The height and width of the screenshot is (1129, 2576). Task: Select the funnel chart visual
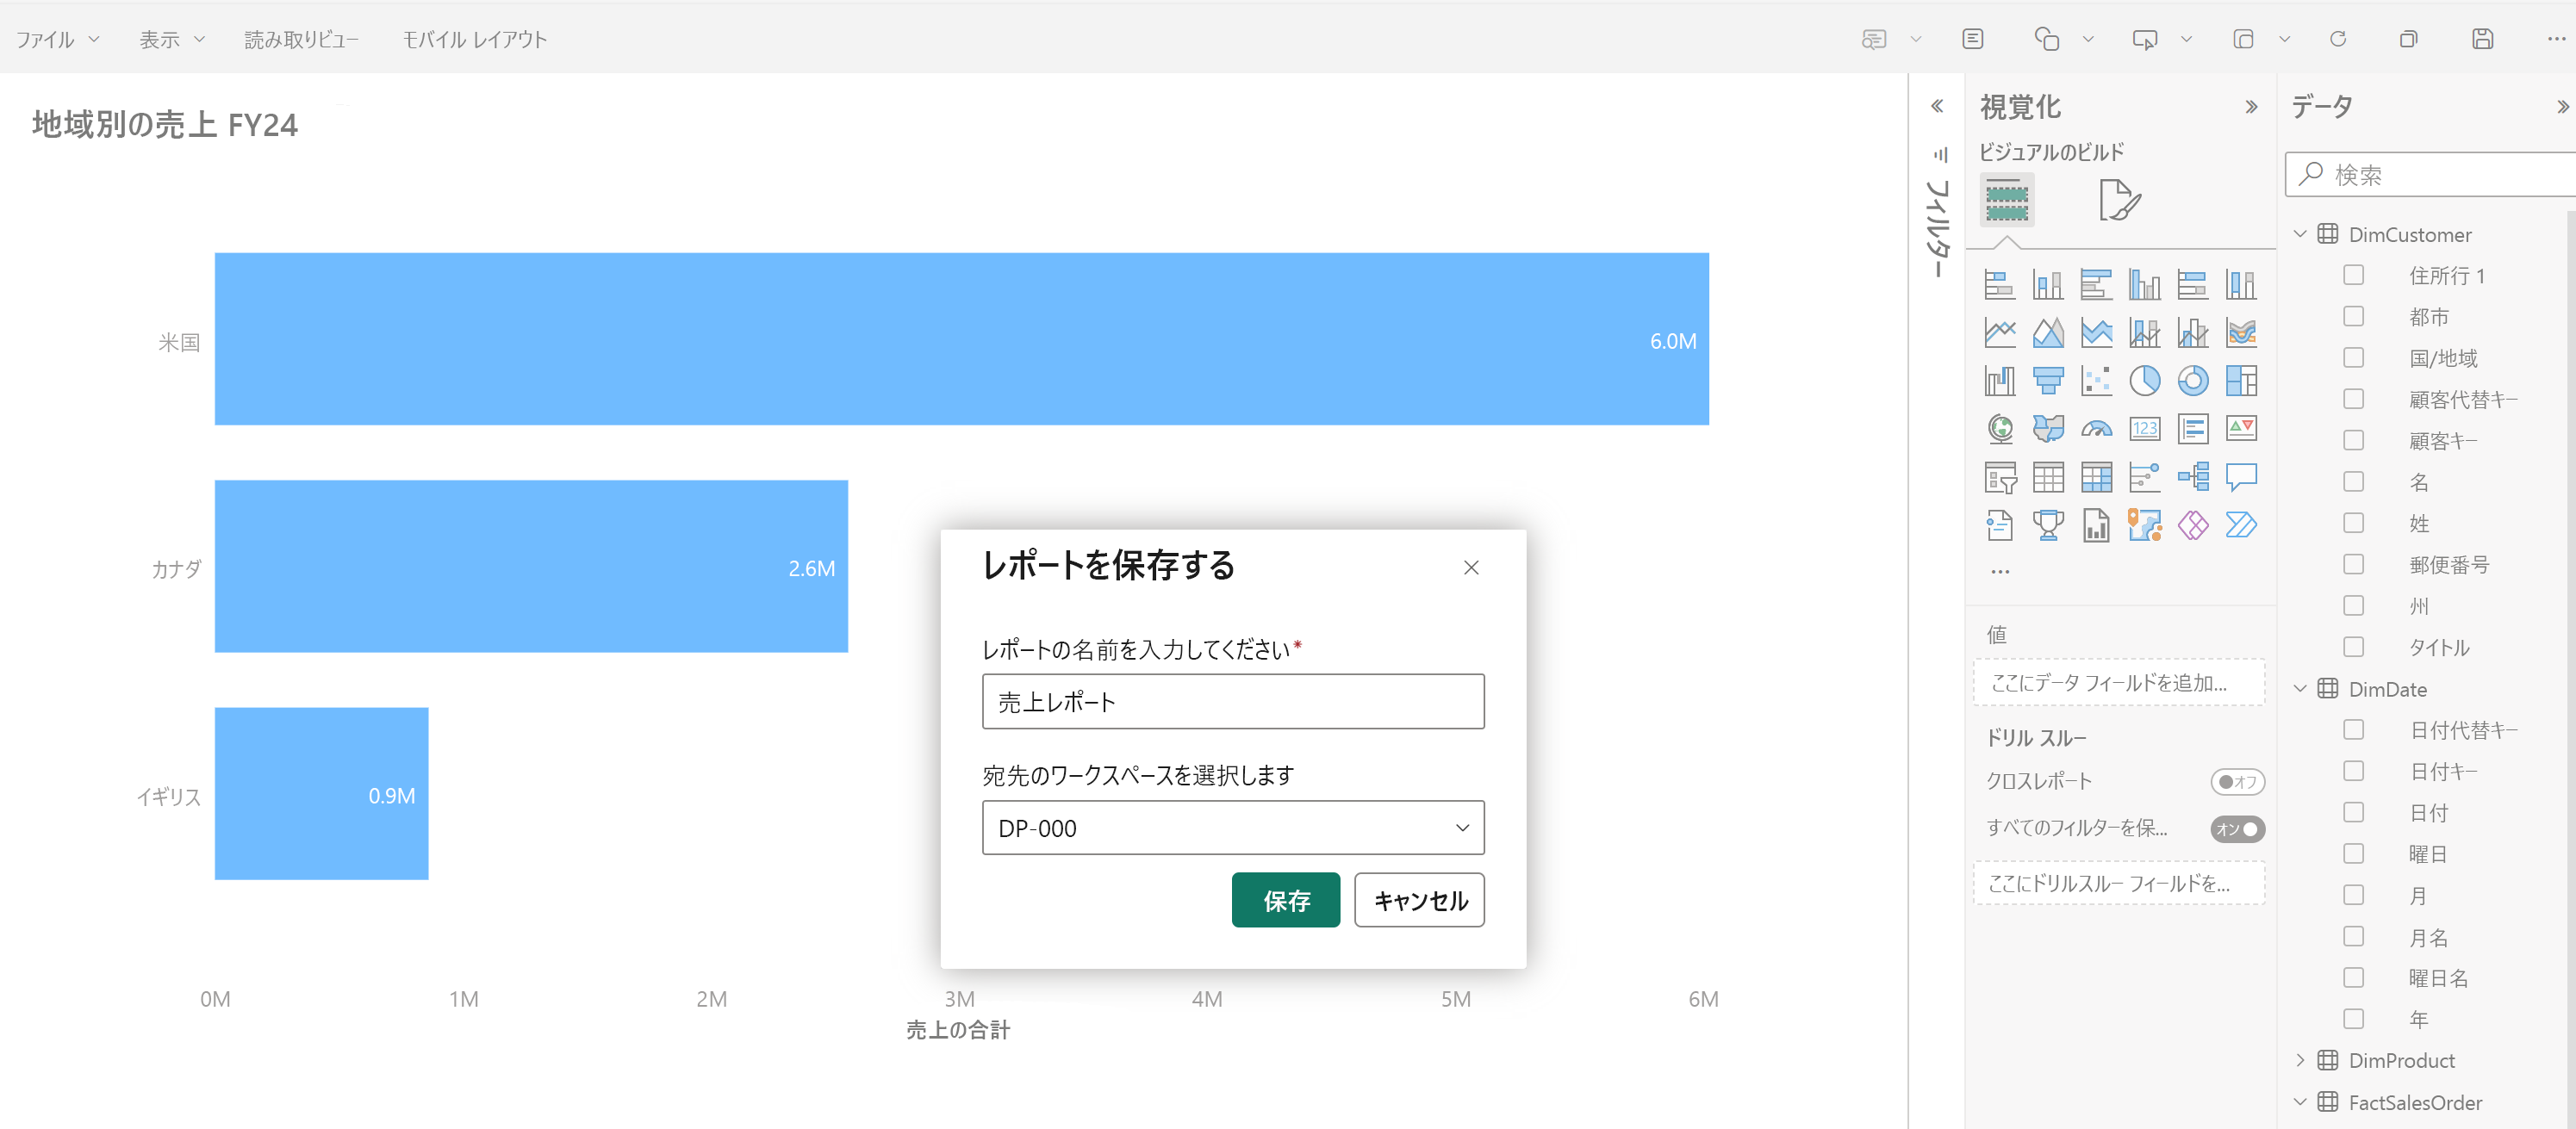pos(2049,380)
